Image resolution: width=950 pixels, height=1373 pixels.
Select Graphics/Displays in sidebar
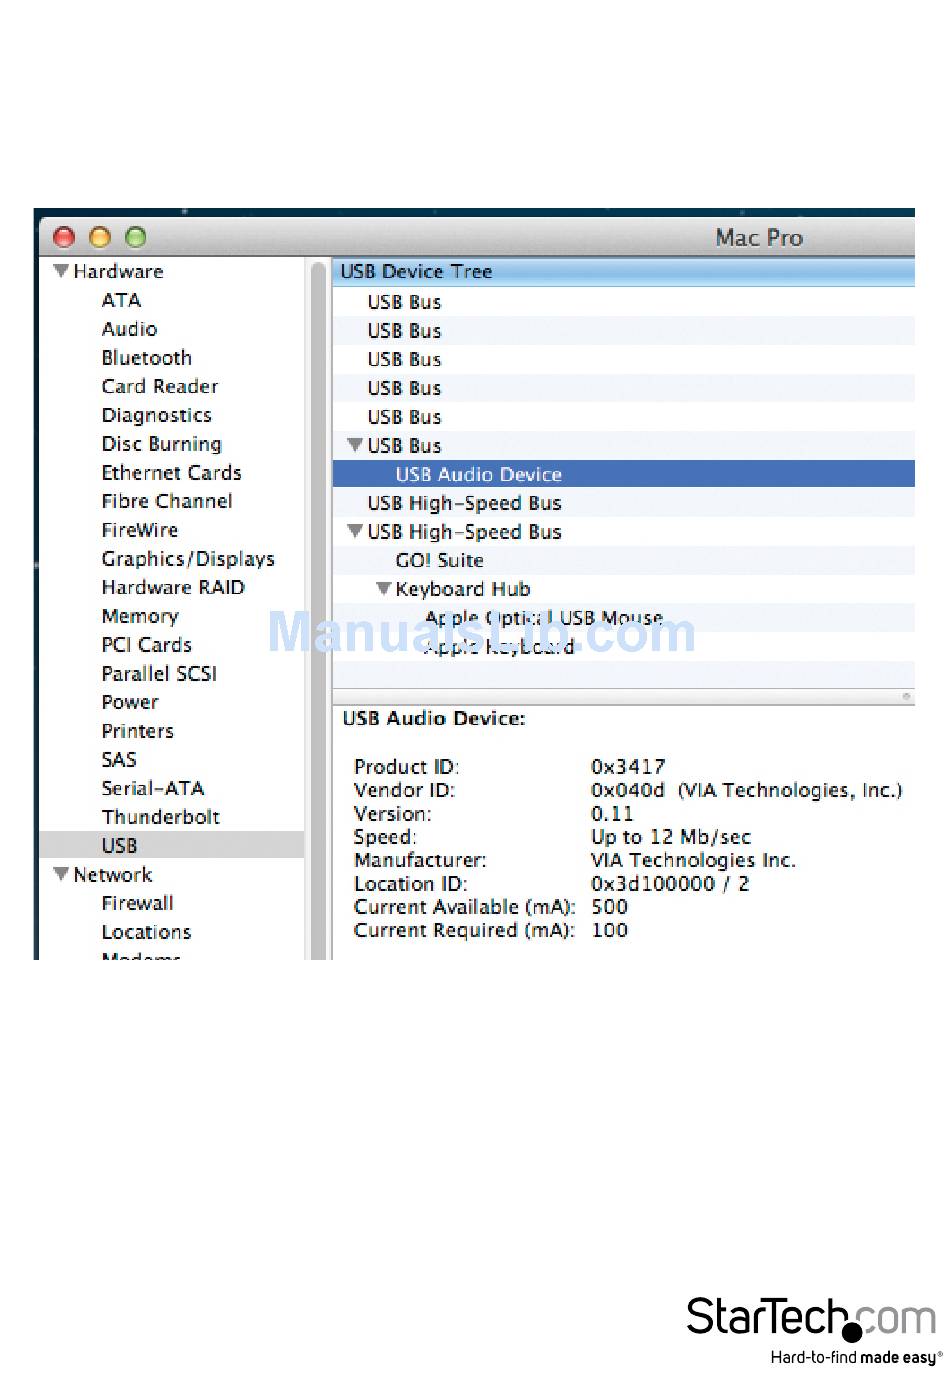187,559
